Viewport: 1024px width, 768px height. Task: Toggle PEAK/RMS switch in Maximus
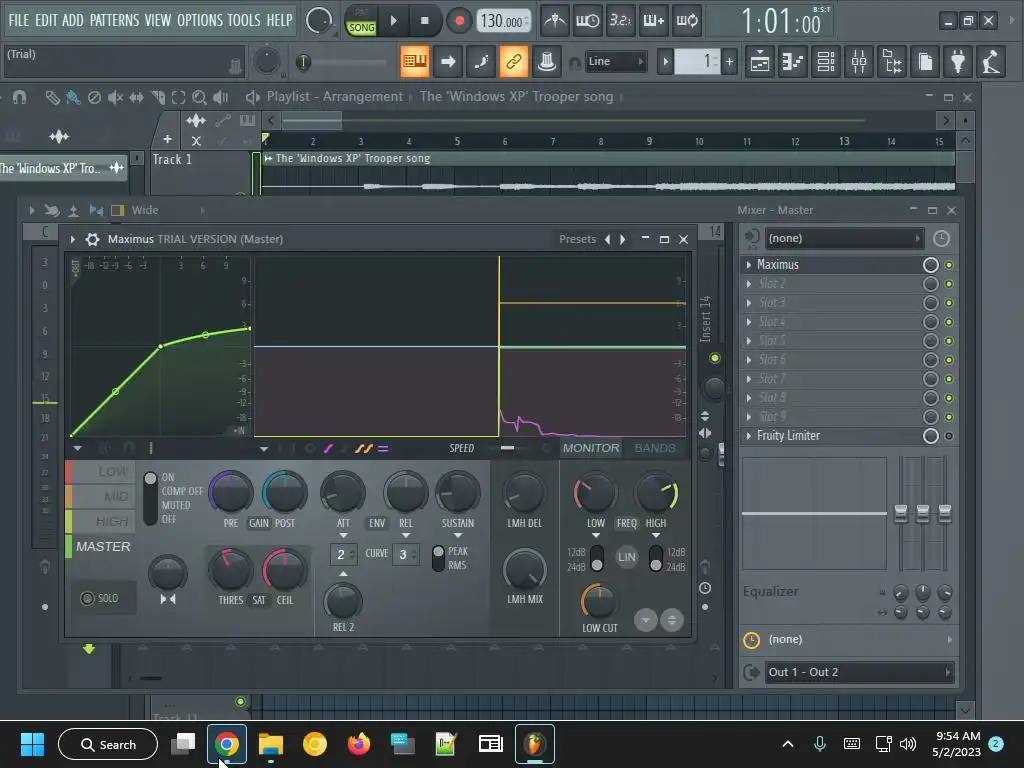pyautogui.click(x=438, y=558)
